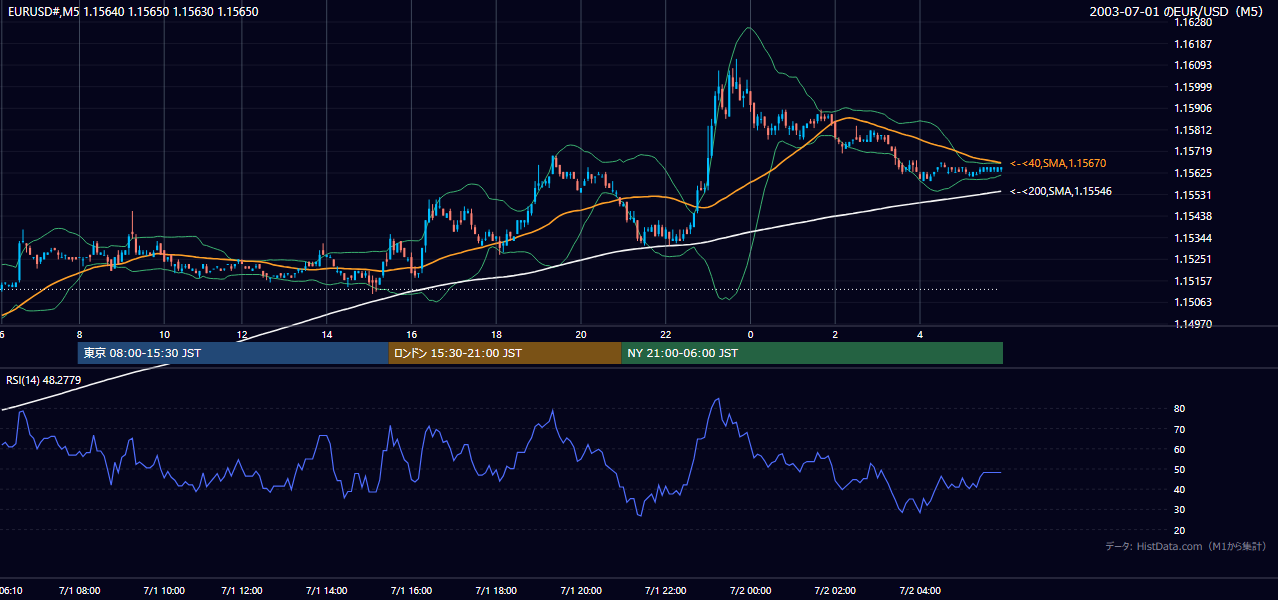This screenshot has height=600, width=1278.
Task: Click RSI scale value 80
Action: coord(1180,409)
